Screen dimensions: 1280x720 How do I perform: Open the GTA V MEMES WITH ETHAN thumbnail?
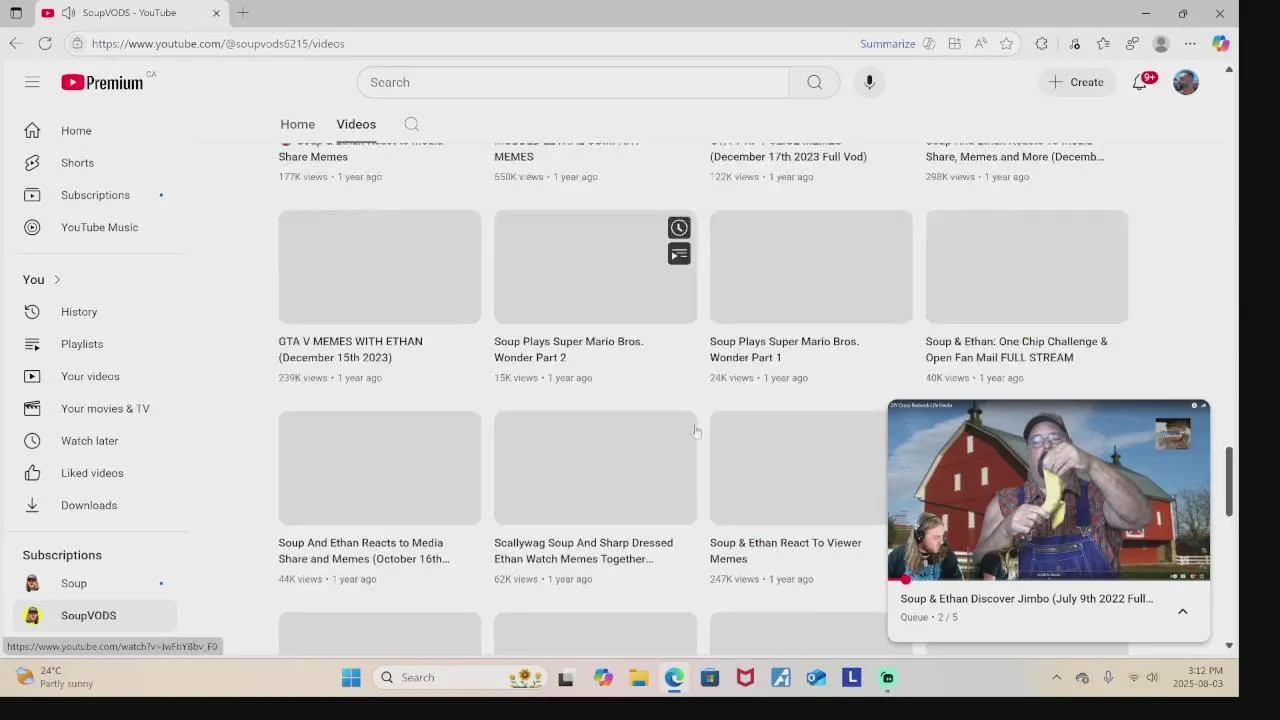[379, 267]
